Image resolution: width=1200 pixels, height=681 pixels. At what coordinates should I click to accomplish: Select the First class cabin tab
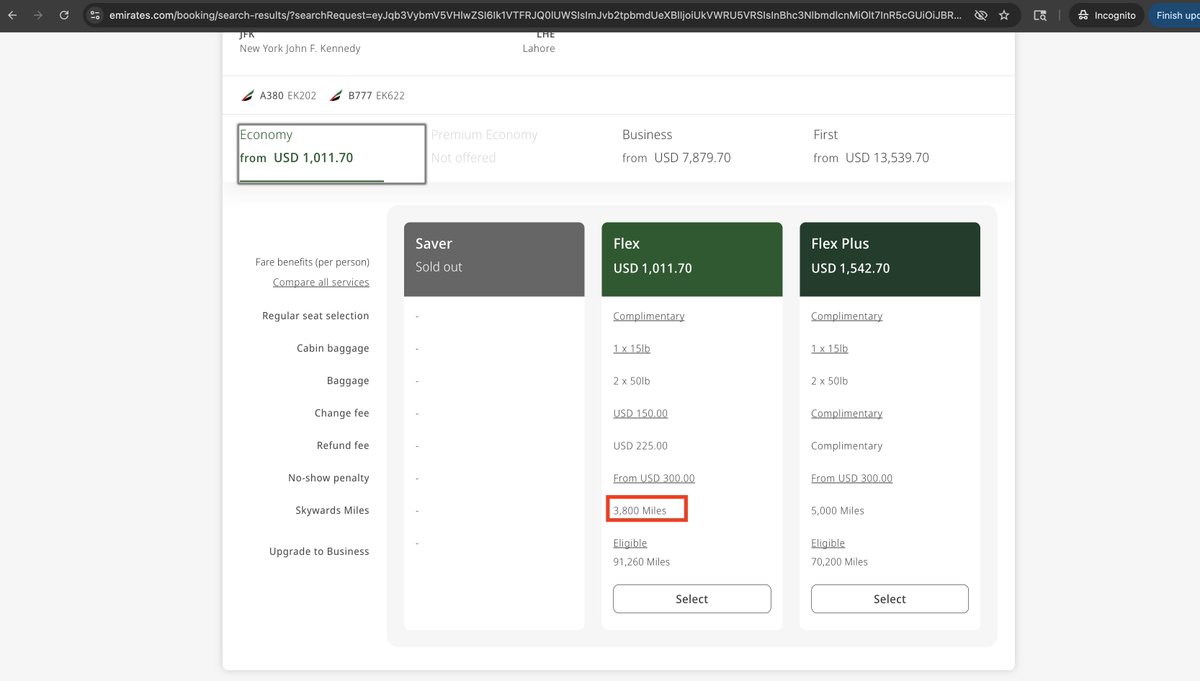click(x=871, y=146)
